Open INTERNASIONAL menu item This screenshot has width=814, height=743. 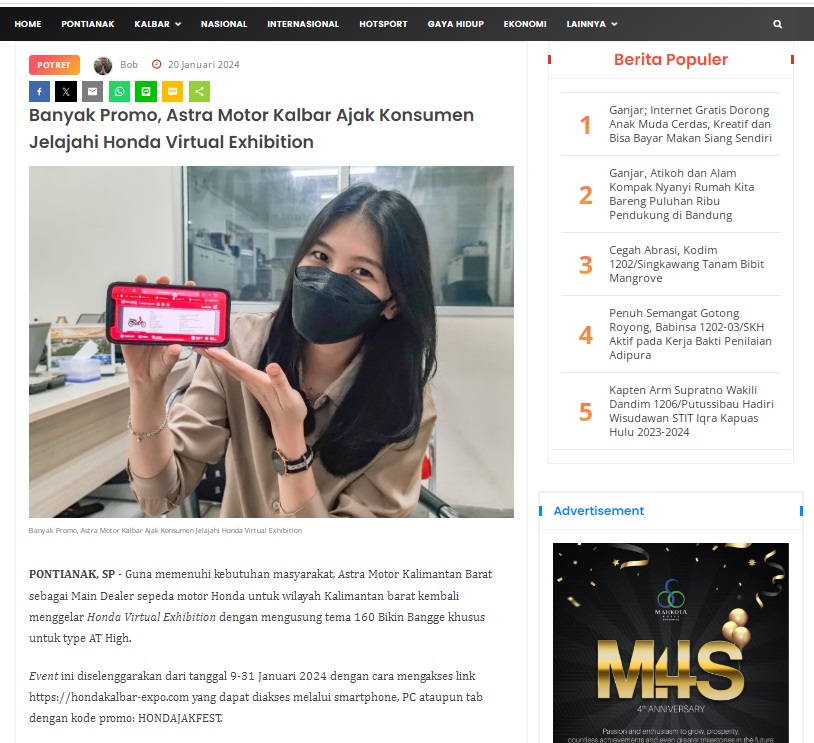303,24
